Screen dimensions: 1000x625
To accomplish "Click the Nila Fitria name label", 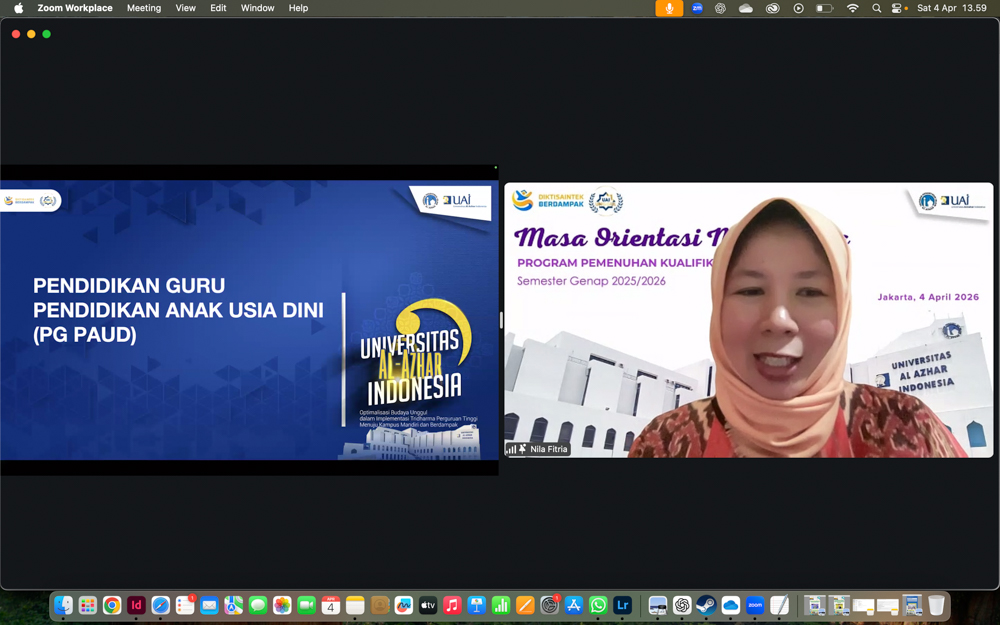I will tap(548, 449).
